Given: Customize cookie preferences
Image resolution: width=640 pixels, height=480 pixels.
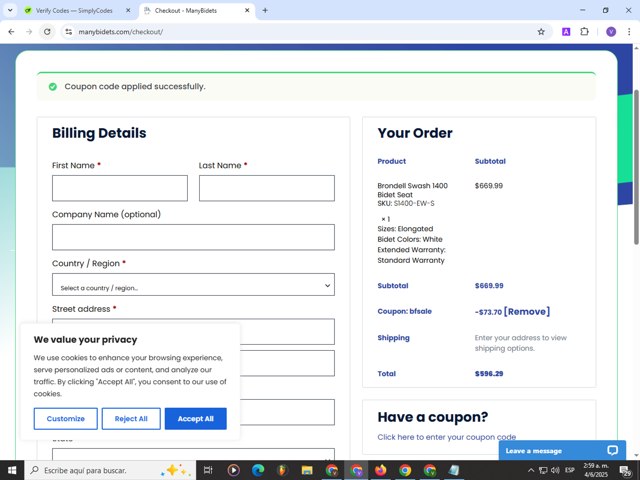Looking at the screenshot, I should pyautogui.click(x=65, y=419).
